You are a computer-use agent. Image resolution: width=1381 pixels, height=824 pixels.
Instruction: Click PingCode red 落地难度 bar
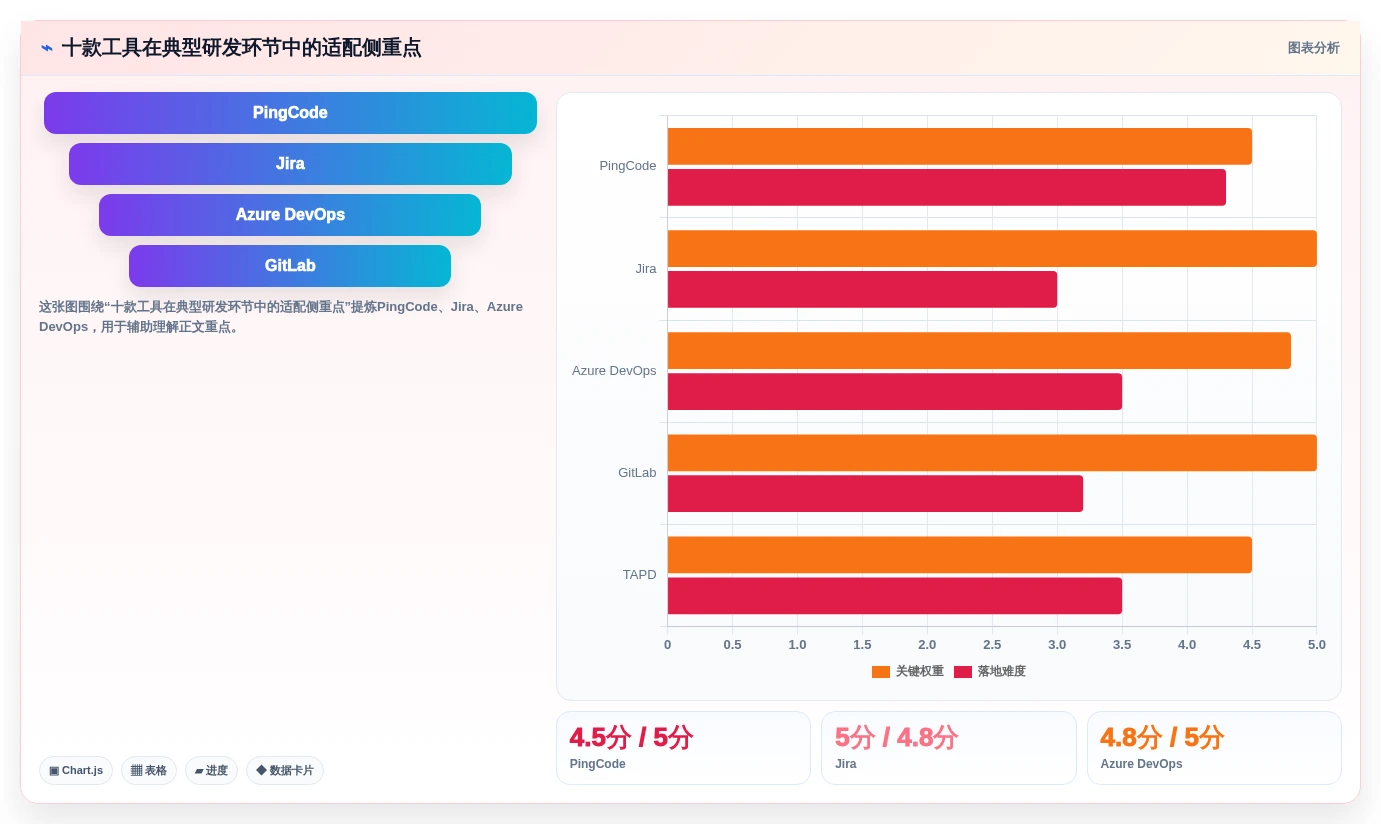click(x=947, y=187)
